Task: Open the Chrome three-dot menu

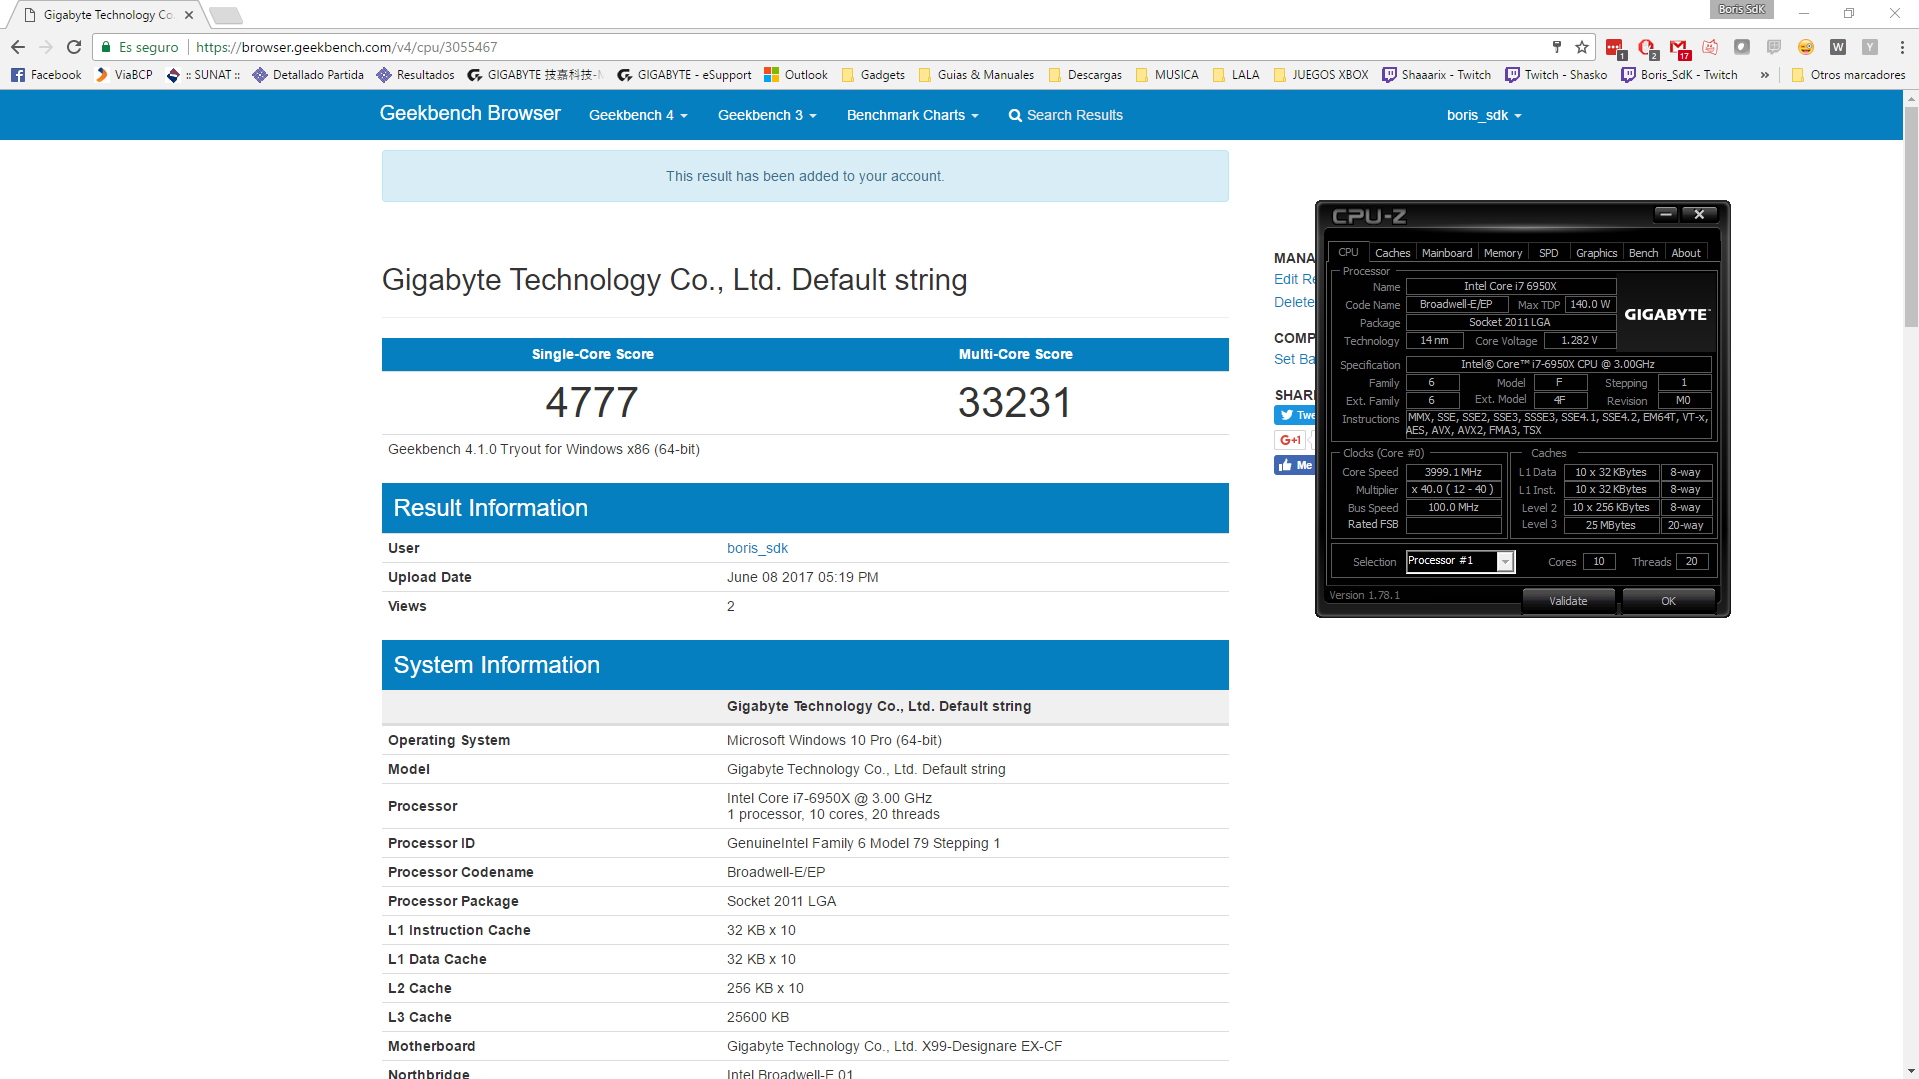Action: (1902, 47)
